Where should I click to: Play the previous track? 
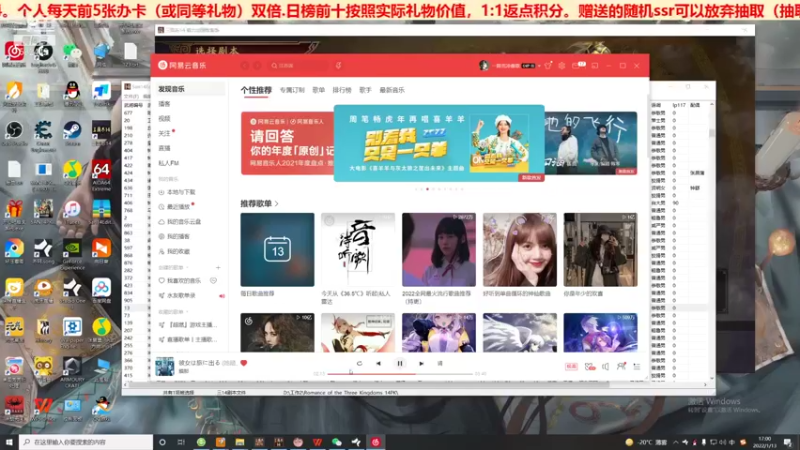point(379,364)
